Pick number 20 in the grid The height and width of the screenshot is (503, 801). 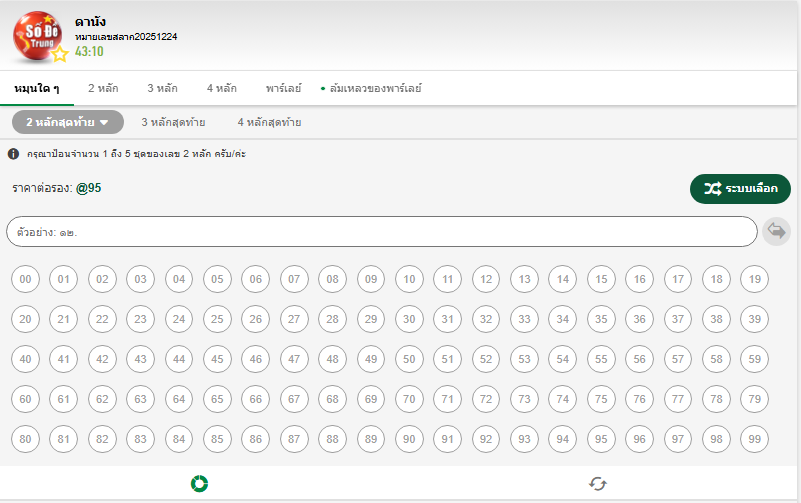click(25, 319)
